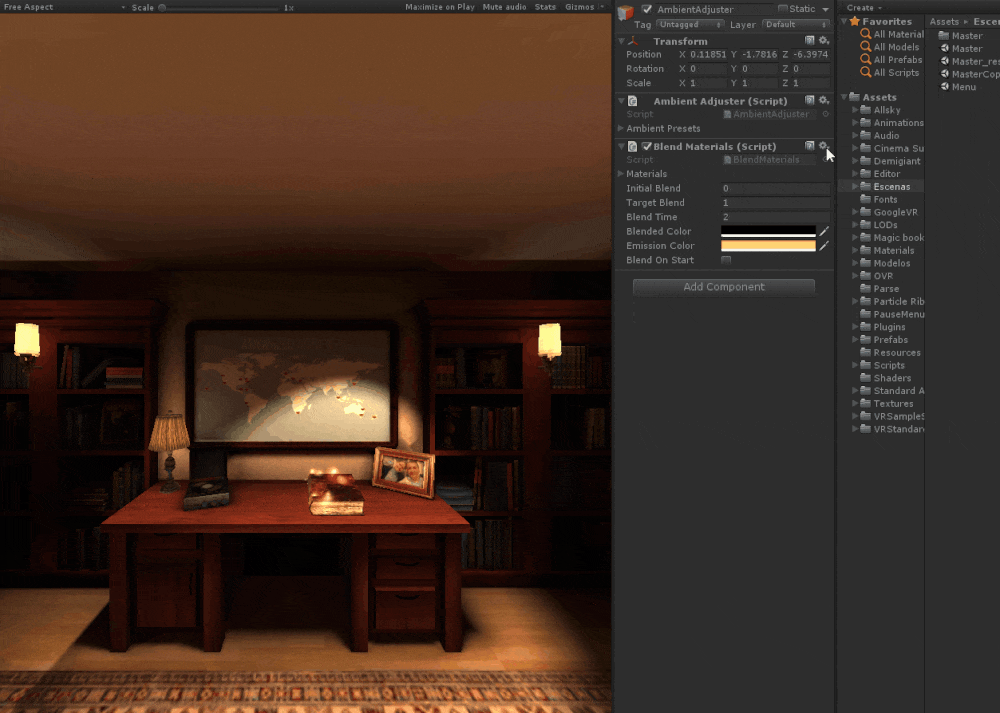Select All Models favorite search
Screen dimensions: 1000x713
pyautogui.click(x=890, y=47)
